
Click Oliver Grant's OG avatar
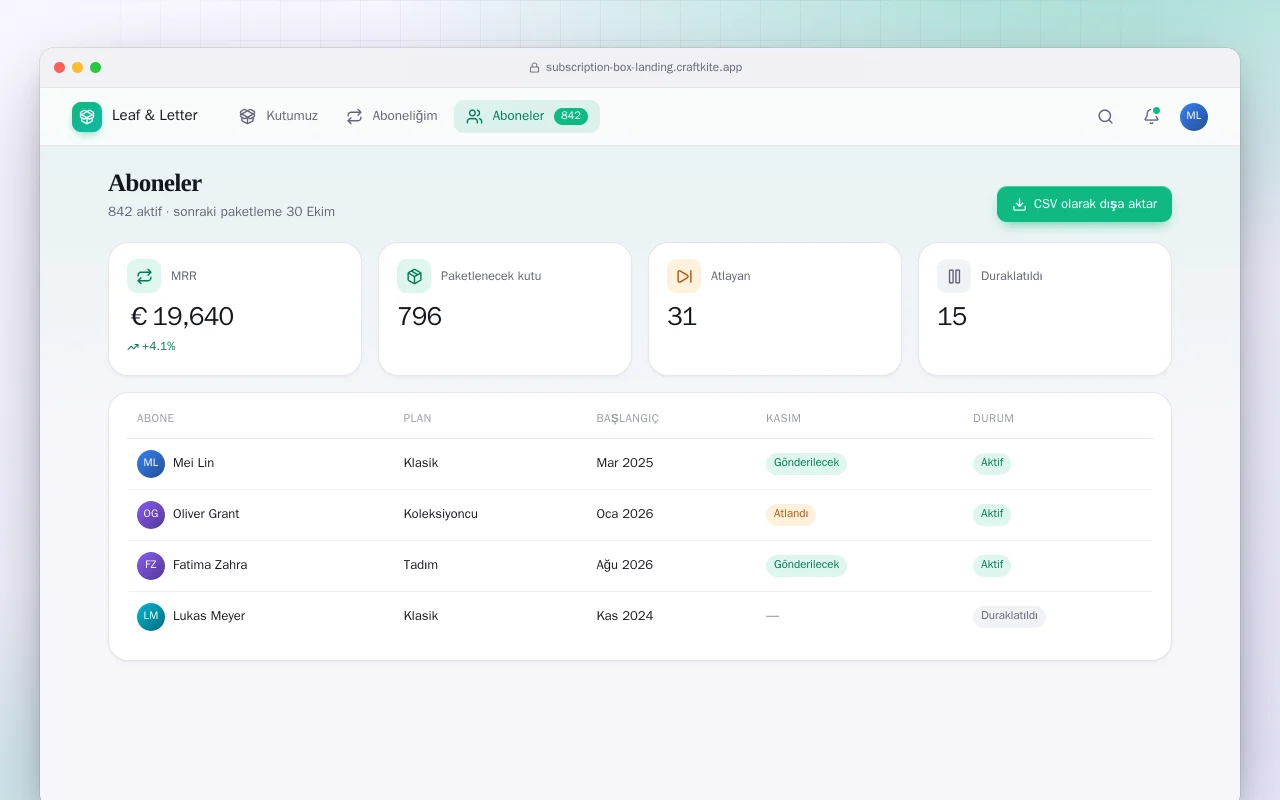pos(151,515)
